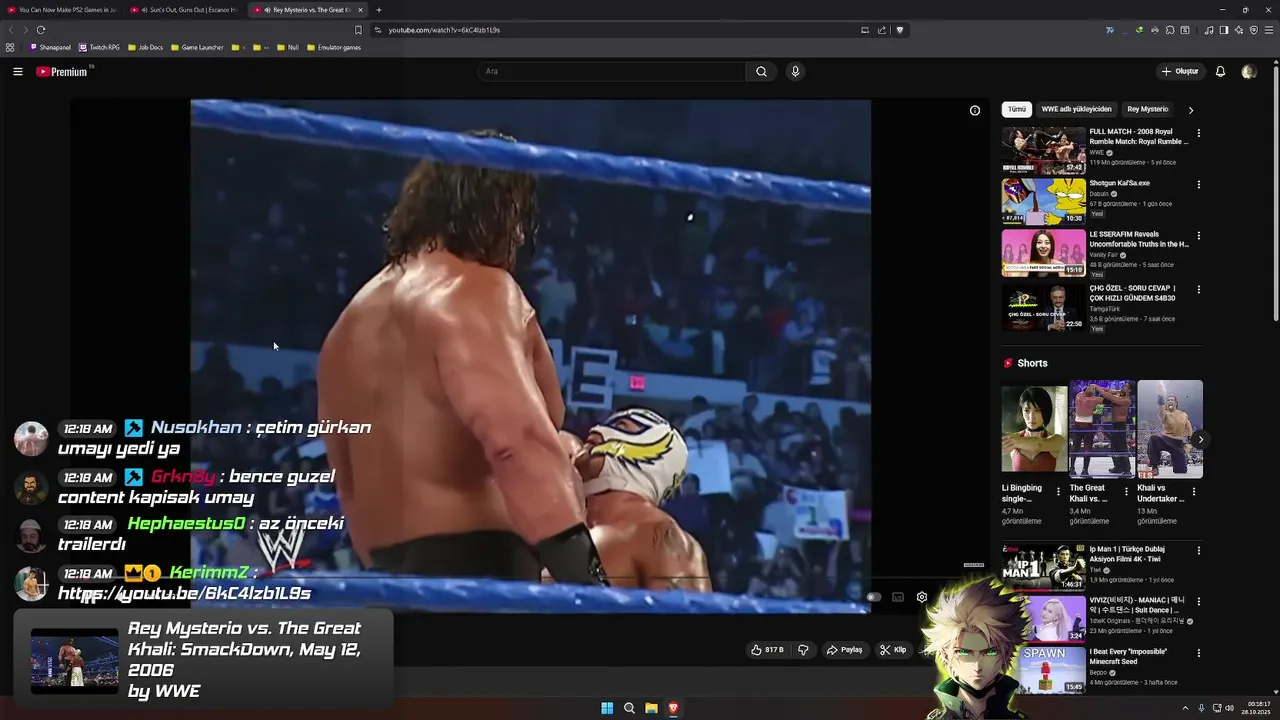Select the Tümü filter chip
The width and height of the screenshot is (1280, 720).
tap(1017, 109)
